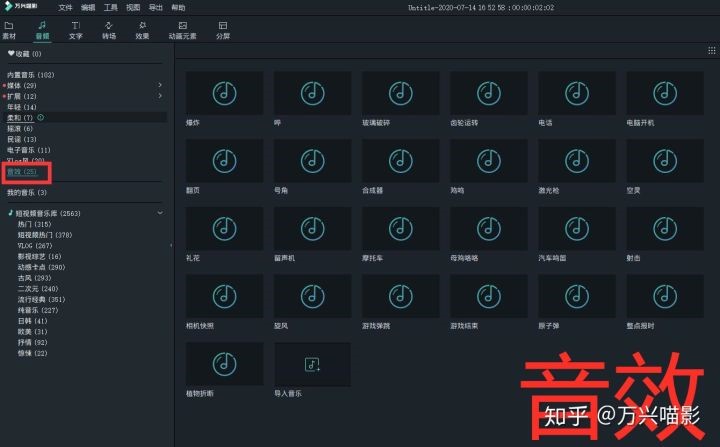Select 惊悚 (22) category
Screen dimensions: 720x447
pos(33,353)
